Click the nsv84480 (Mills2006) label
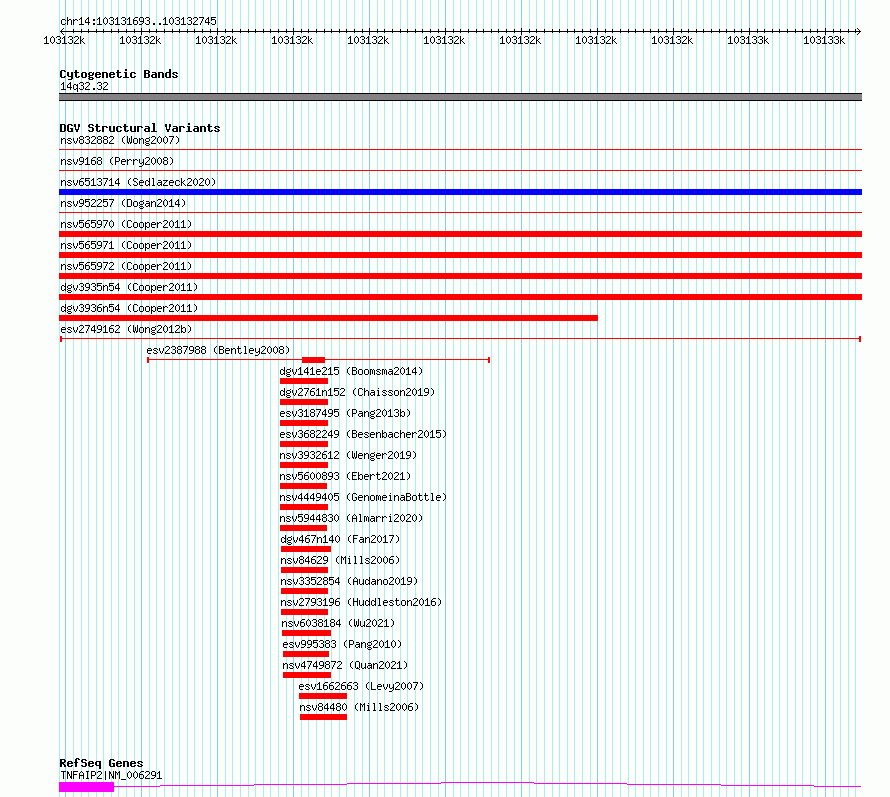 359,707
